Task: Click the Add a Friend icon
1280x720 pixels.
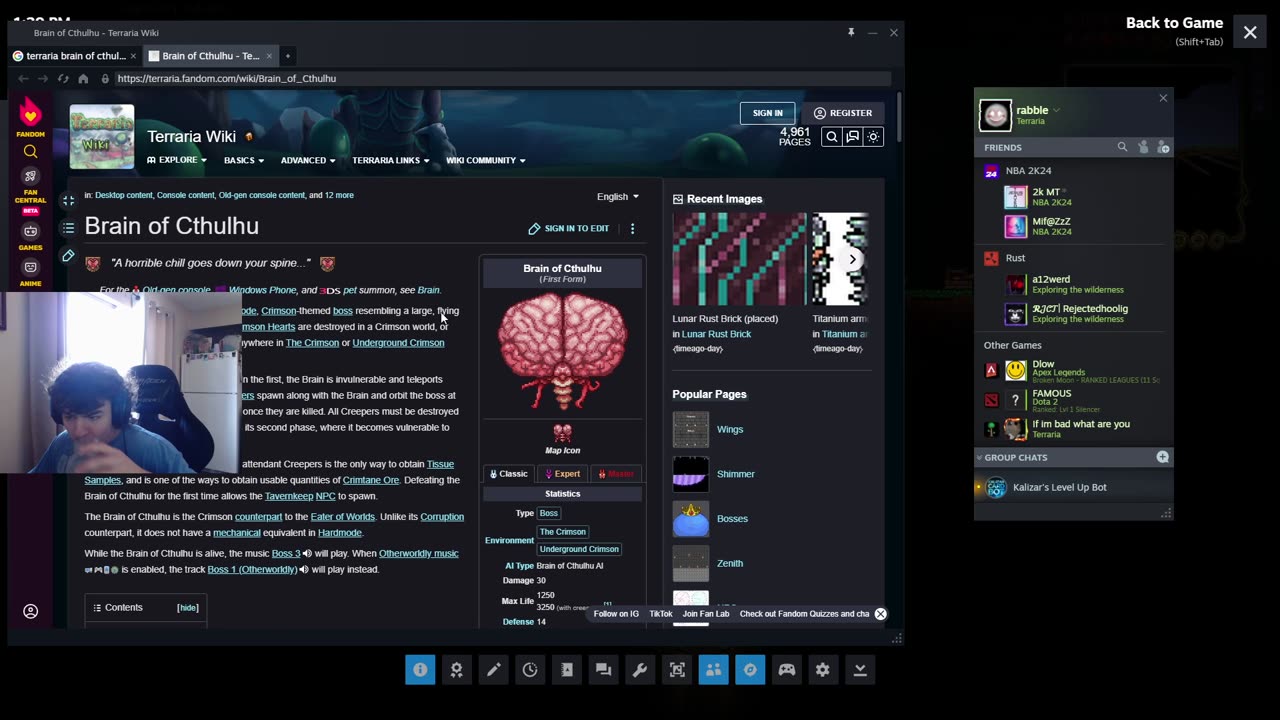Action: coord(1163,147)
